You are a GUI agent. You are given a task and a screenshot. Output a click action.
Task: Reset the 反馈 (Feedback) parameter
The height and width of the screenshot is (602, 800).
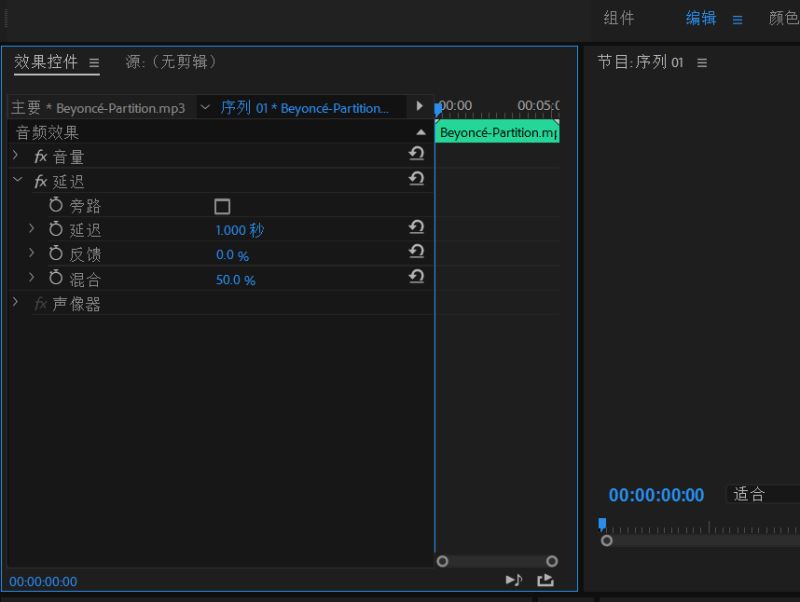(x=416, y=252)
